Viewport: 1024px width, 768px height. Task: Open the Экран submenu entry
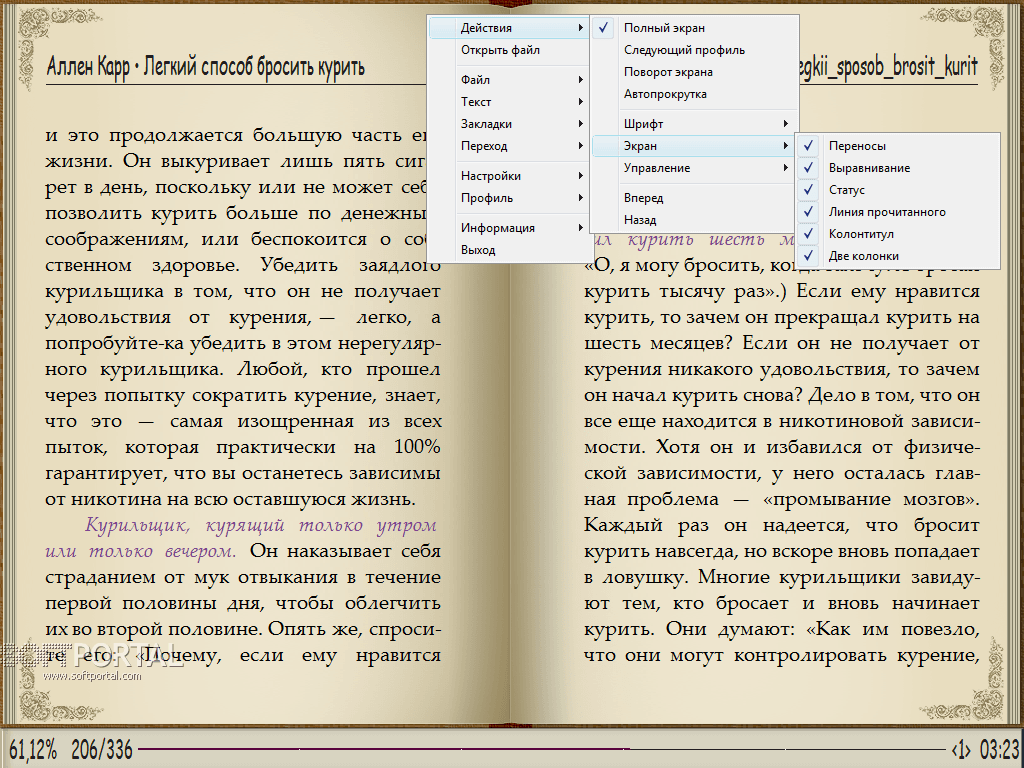coord(694,146)
